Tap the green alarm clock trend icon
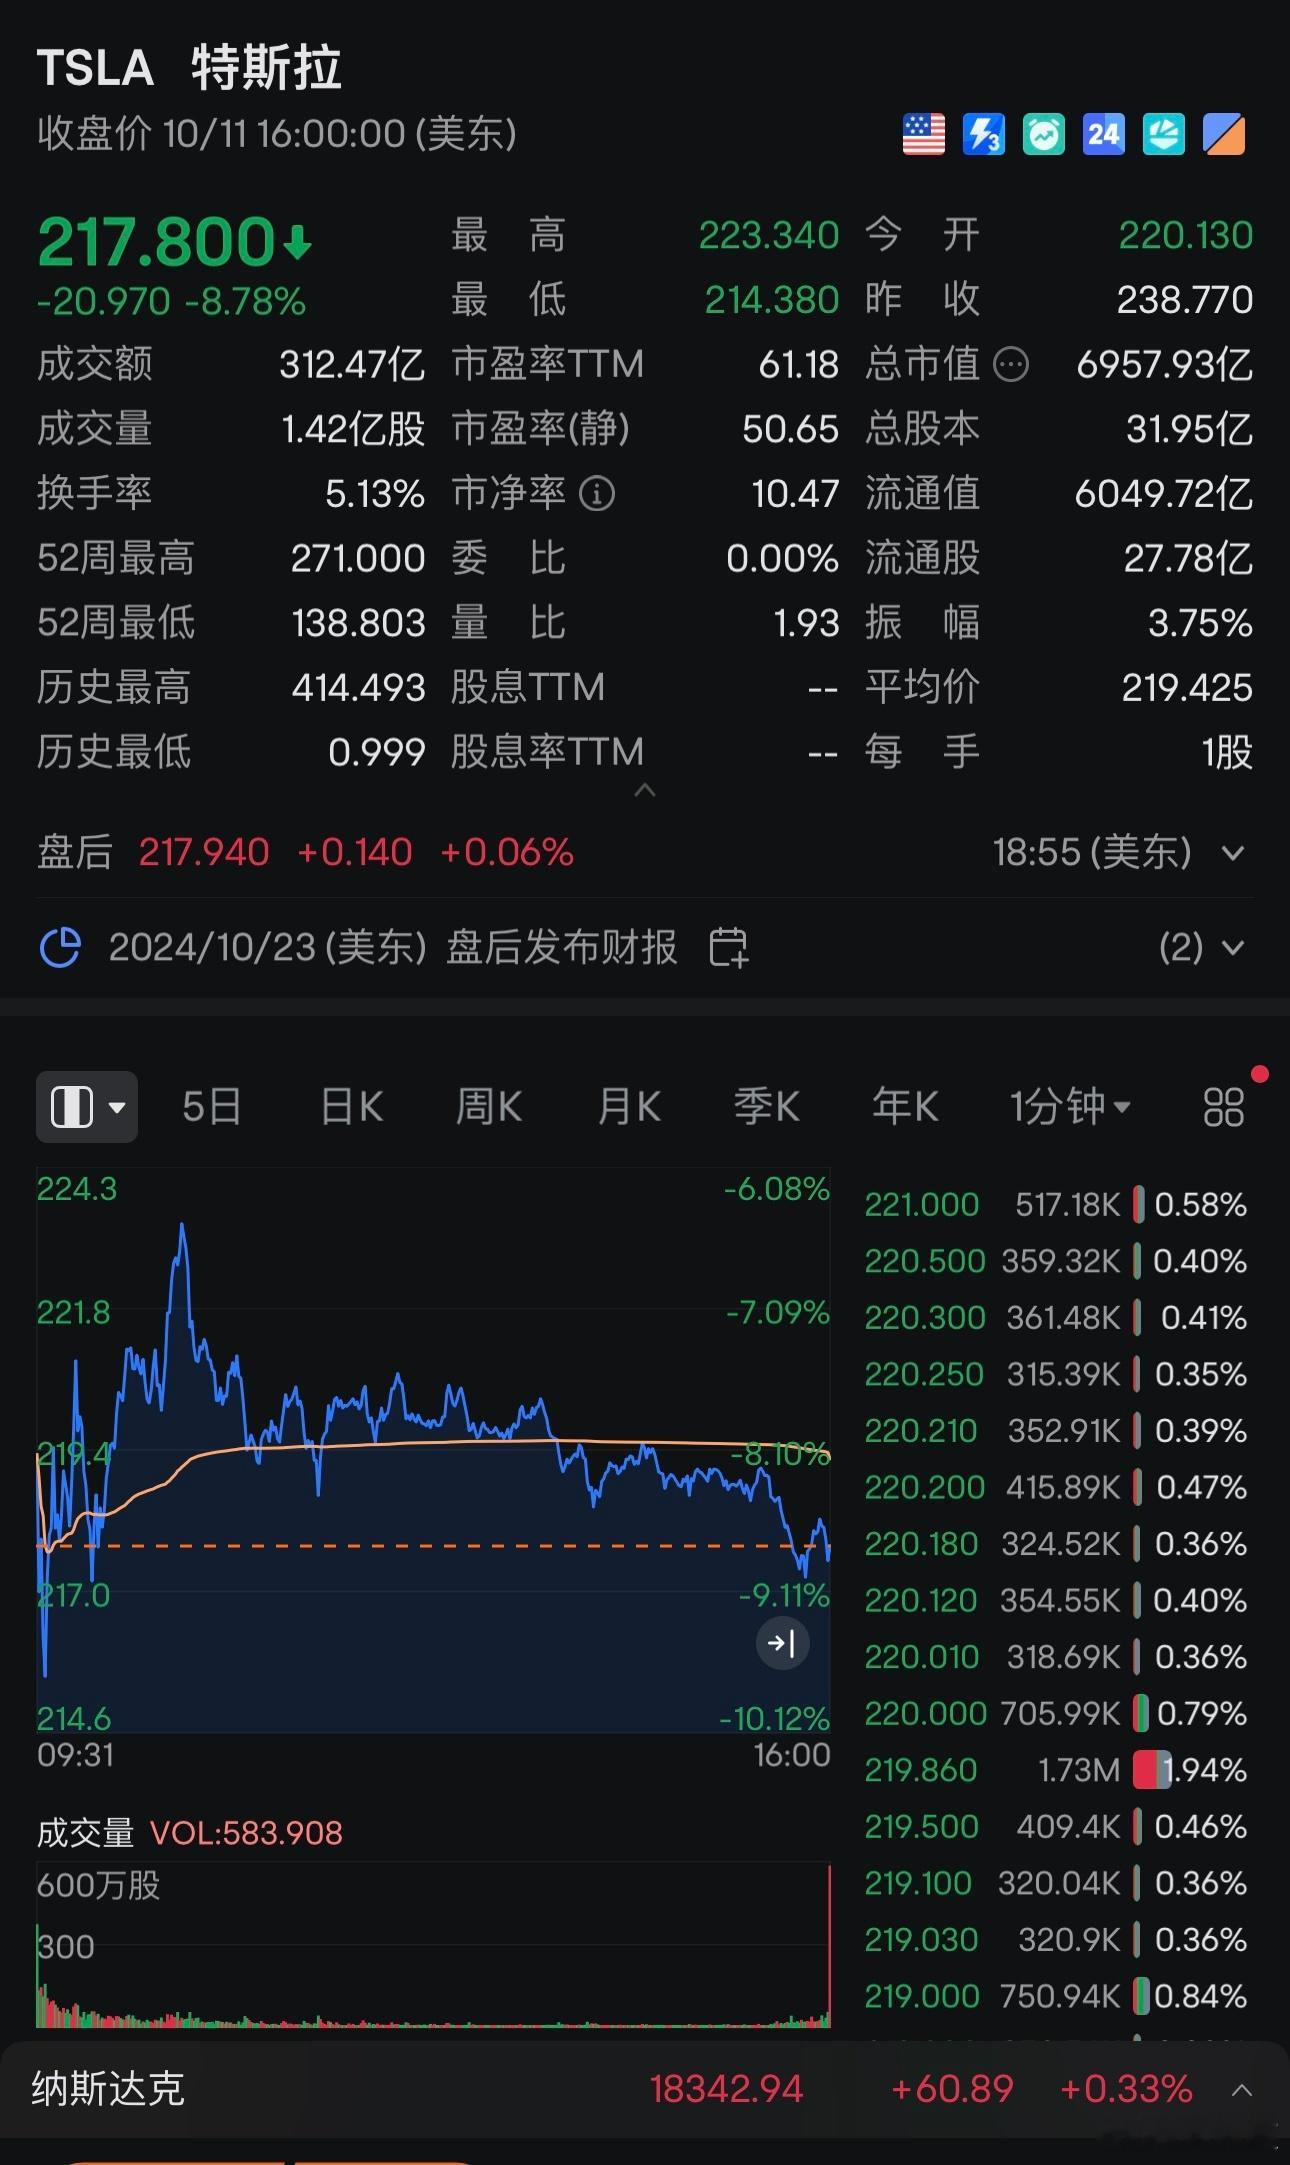 [1043, 134]
